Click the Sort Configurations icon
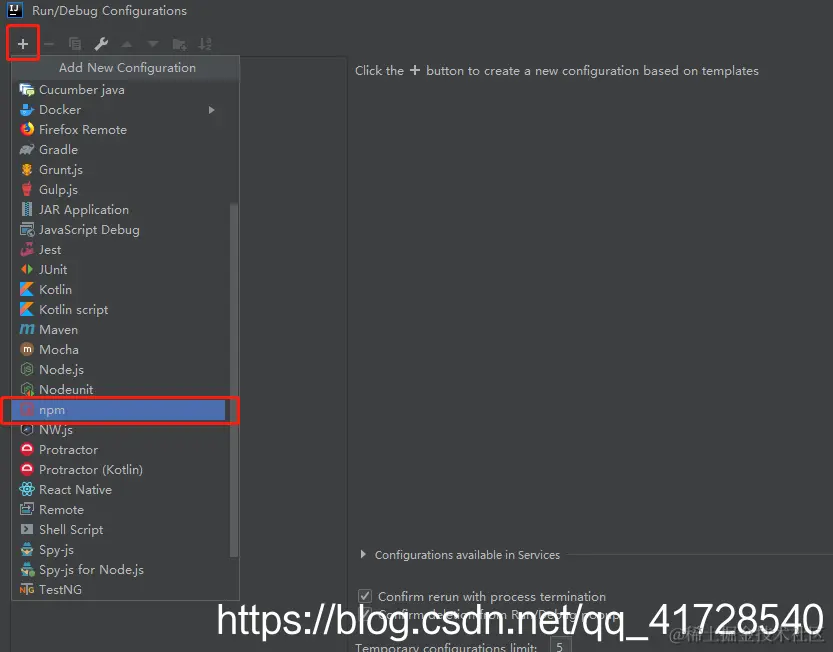The image size is (833, 652). 205,44
